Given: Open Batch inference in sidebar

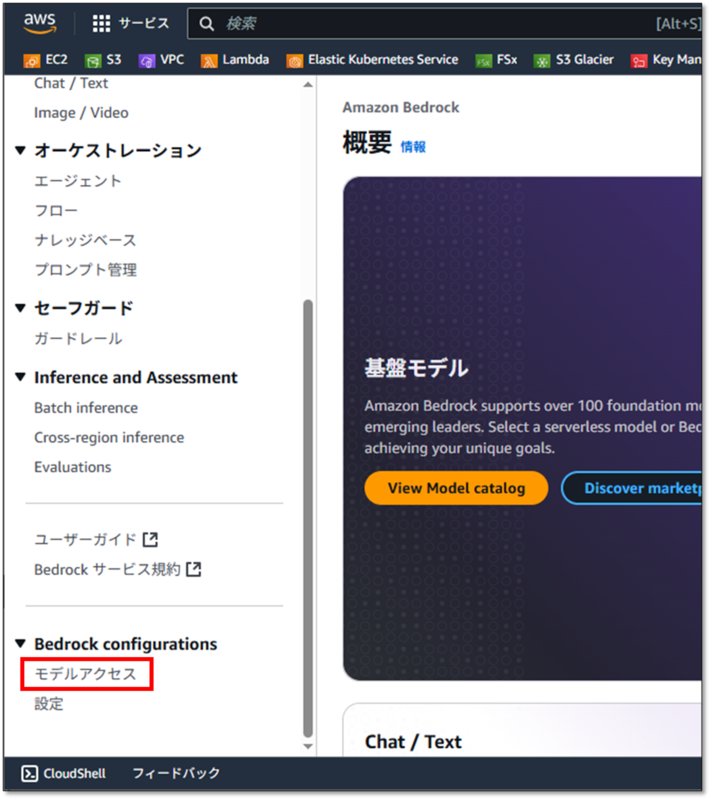Looking at the screenshot, I should pyautogui.click(x=86, y=408).
